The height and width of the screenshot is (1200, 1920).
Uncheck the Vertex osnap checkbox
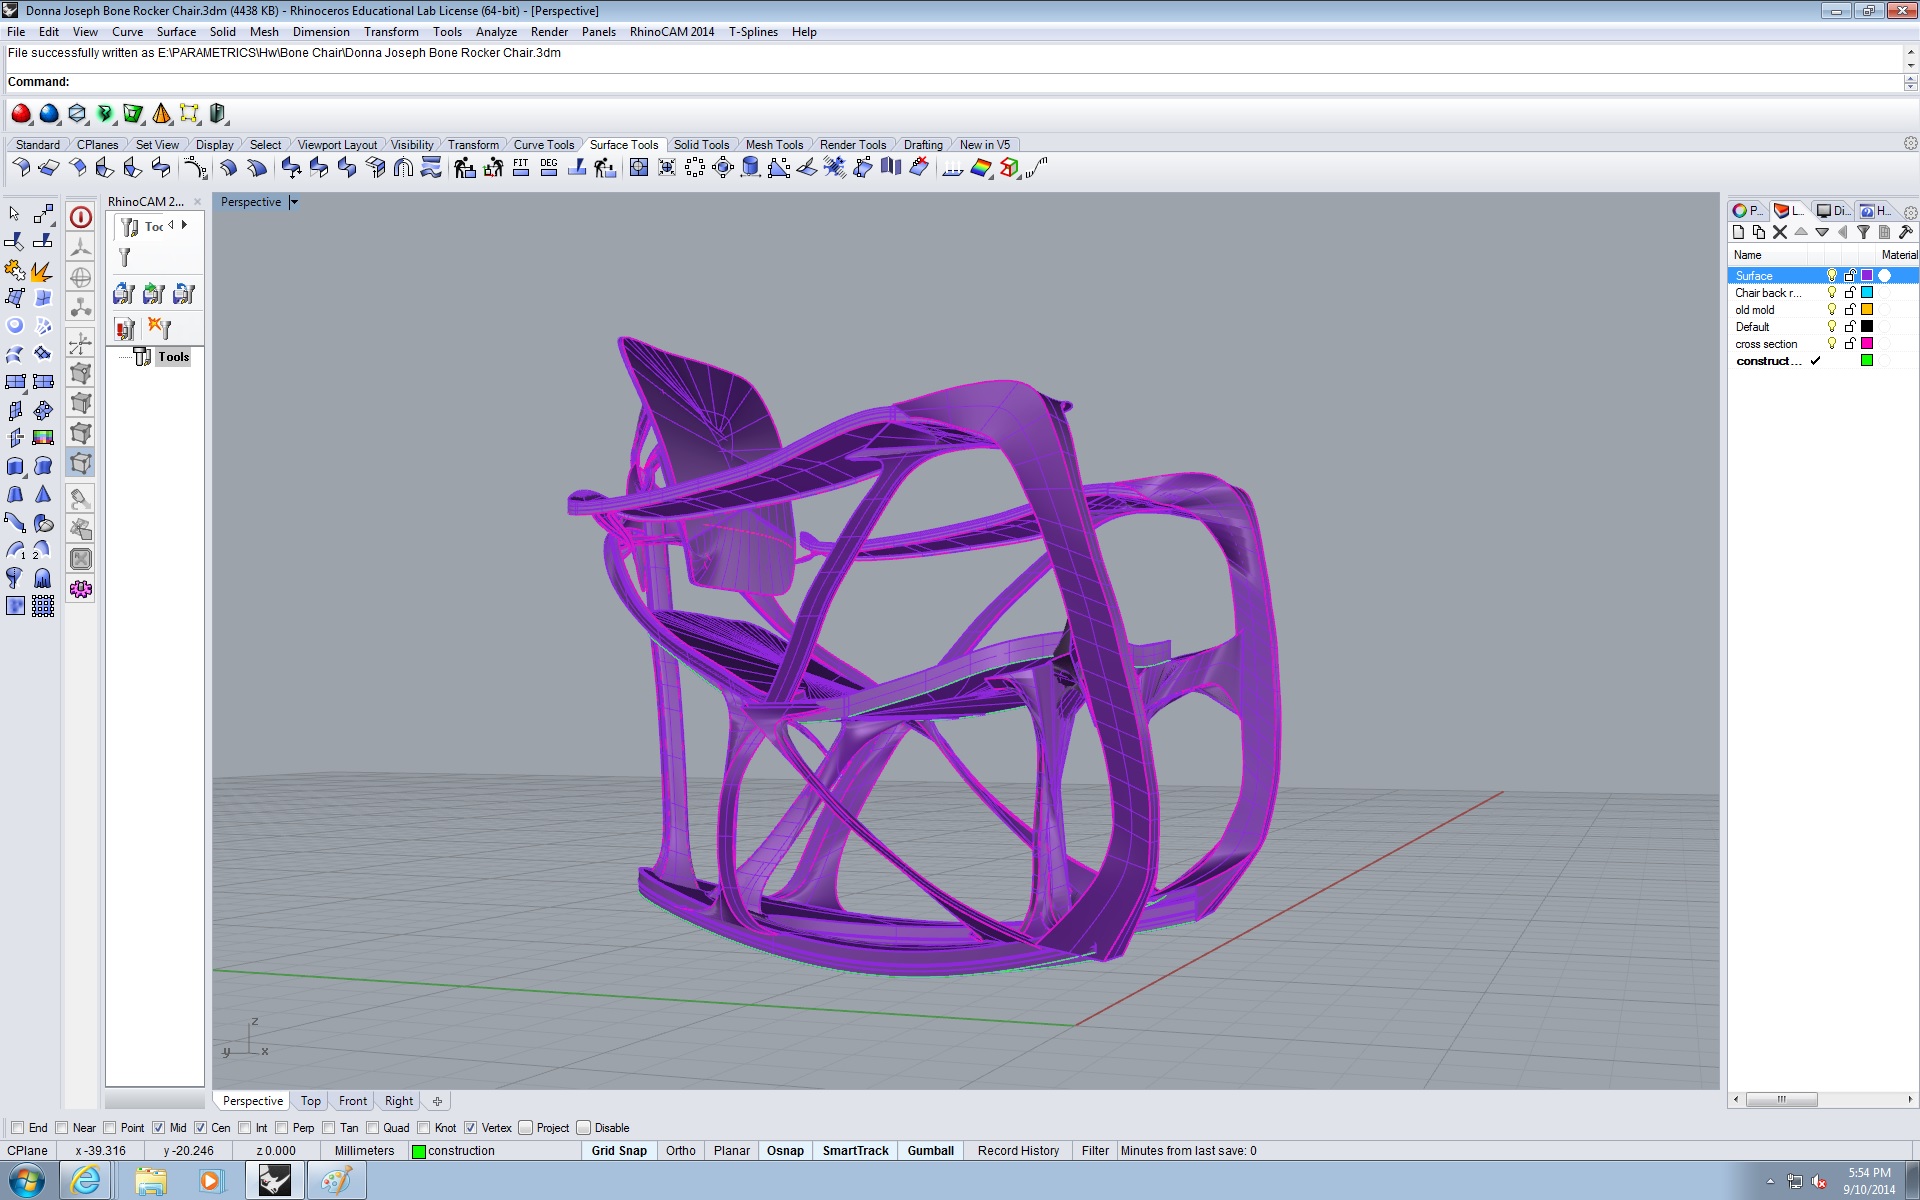pyautogui.click(x=471, y=1128)
